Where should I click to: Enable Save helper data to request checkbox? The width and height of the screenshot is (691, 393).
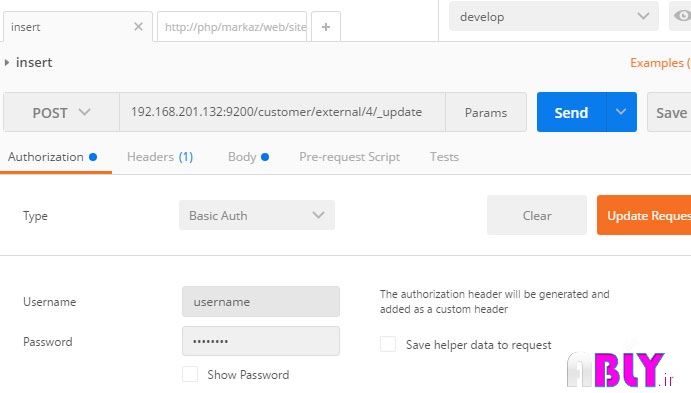click(x=388, y=344)
